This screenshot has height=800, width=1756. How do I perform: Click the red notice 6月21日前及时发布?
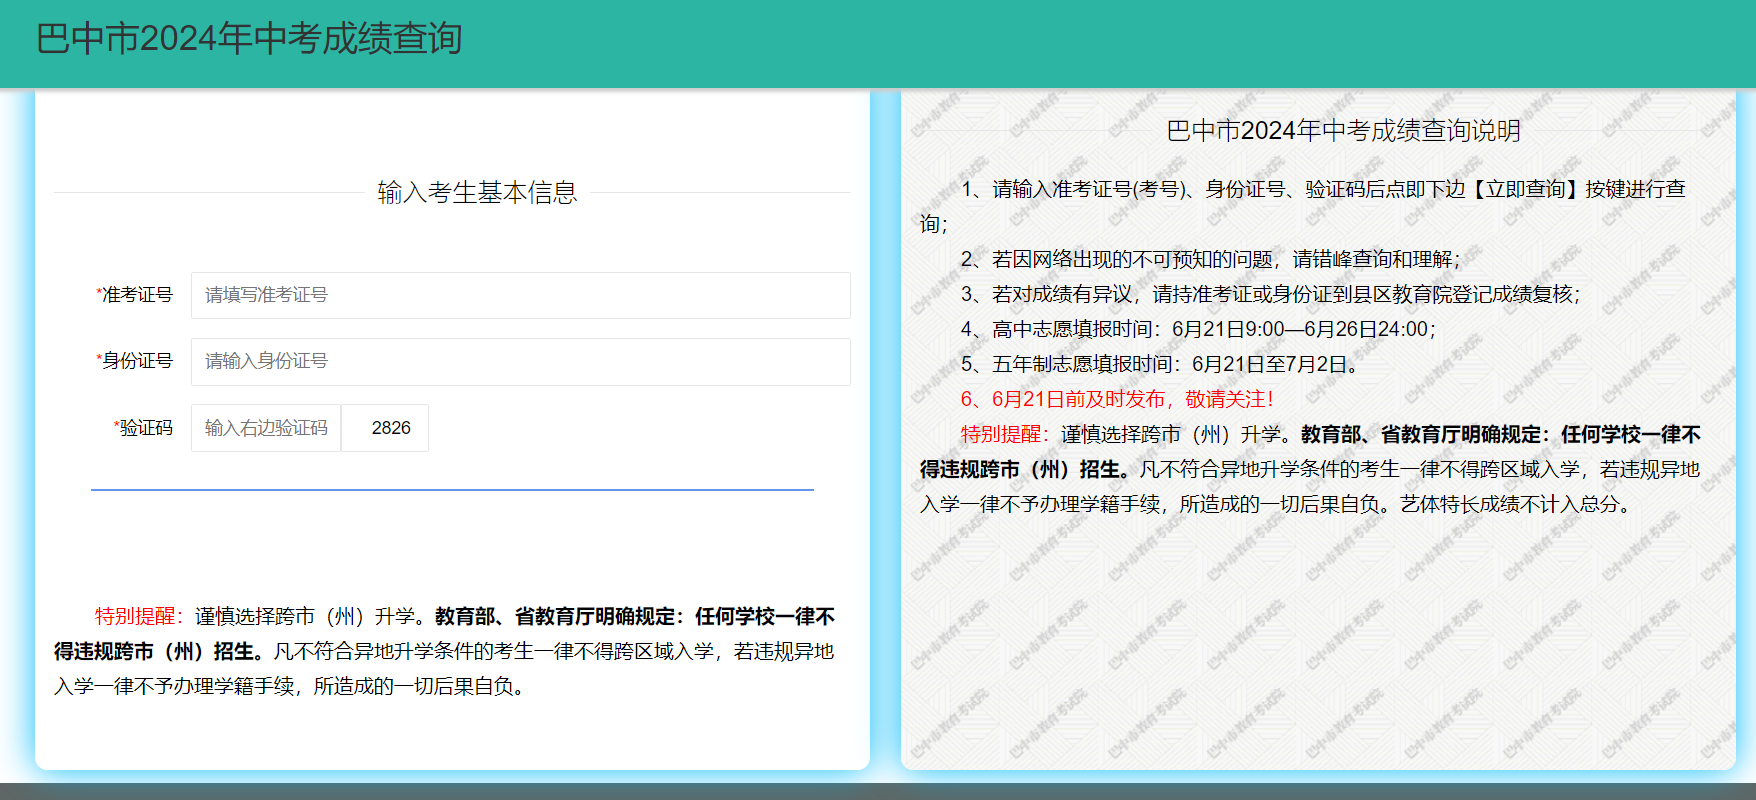pos(1117,399)
